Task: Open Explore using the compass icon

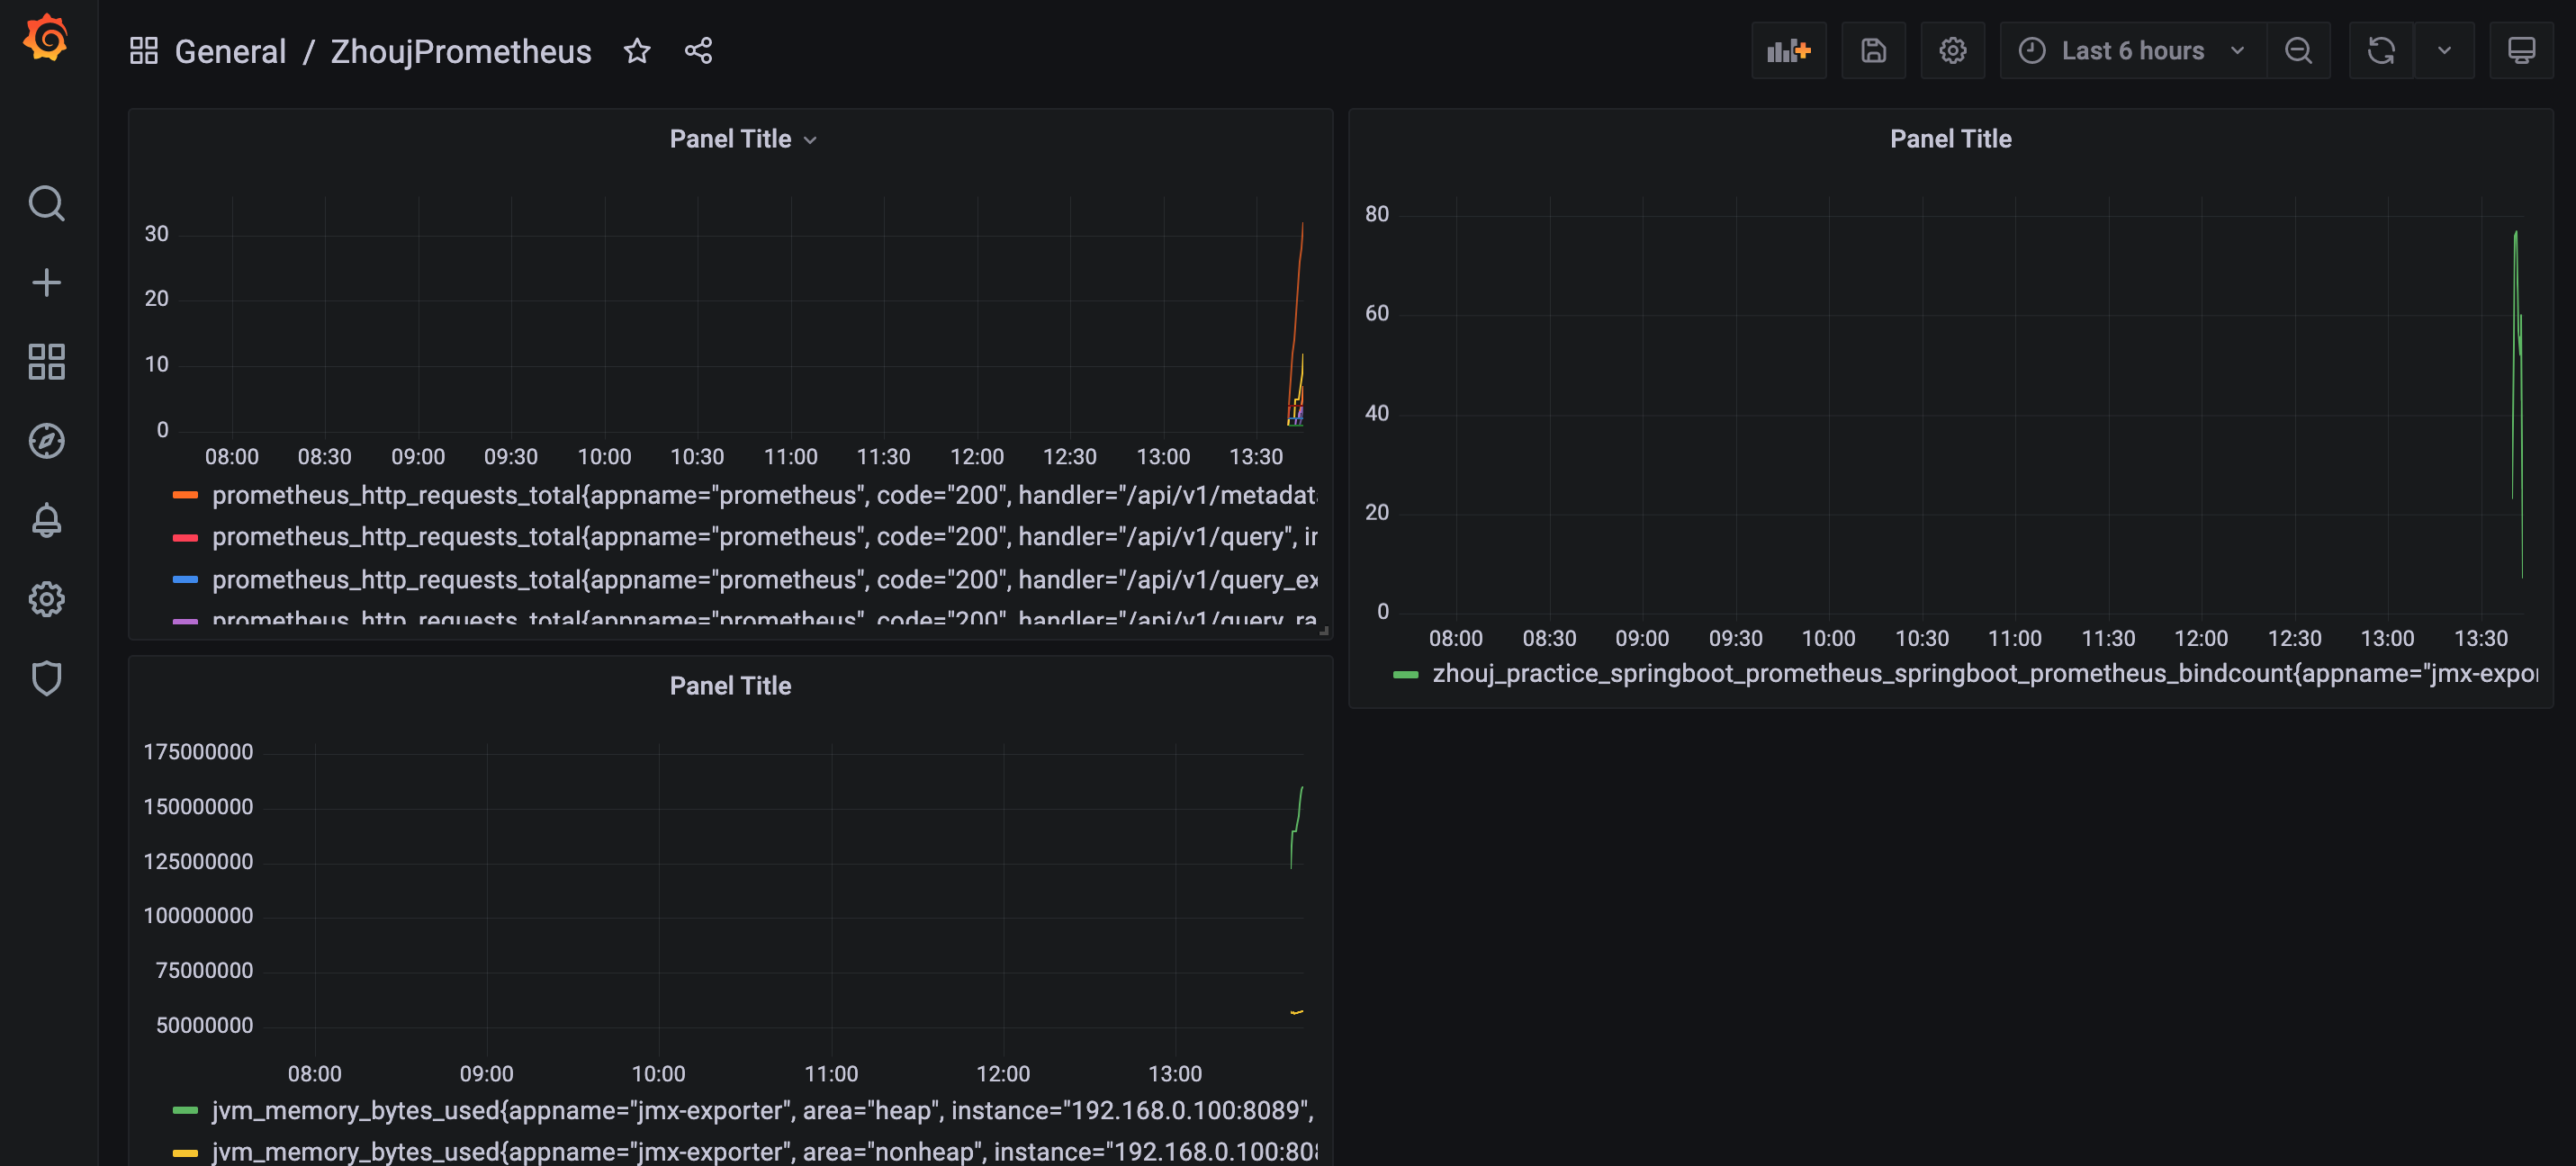Action: tap(46, 440)
